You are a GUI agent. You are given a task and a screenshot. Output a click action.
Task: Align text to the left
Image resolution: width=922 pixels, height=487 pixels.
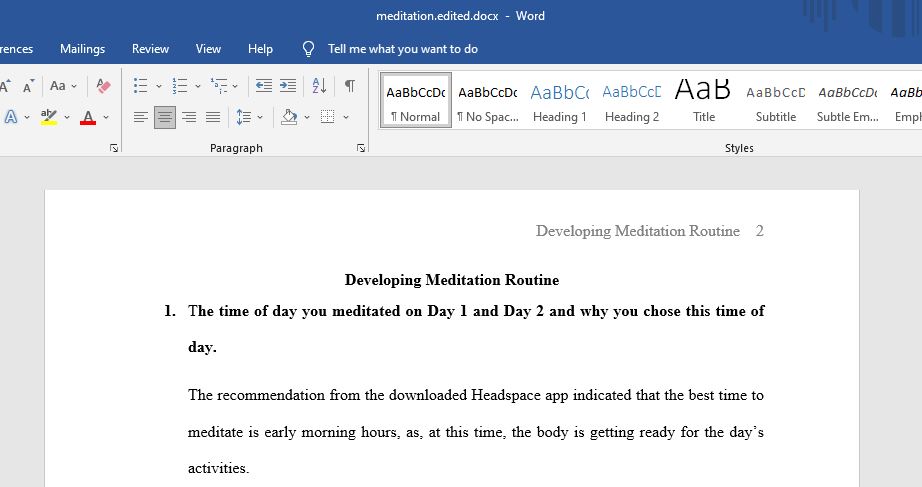[141, 117]
